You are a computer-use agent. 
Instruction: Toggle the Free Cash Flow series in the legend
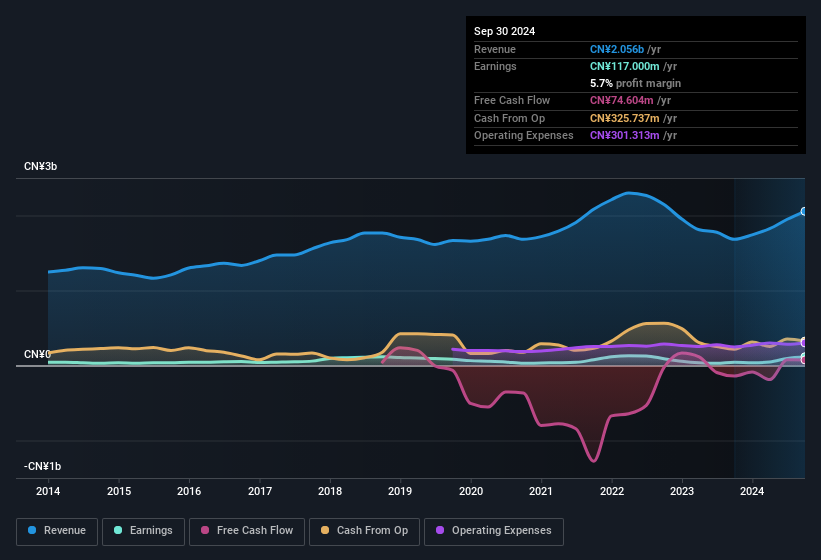pos(247,531)
